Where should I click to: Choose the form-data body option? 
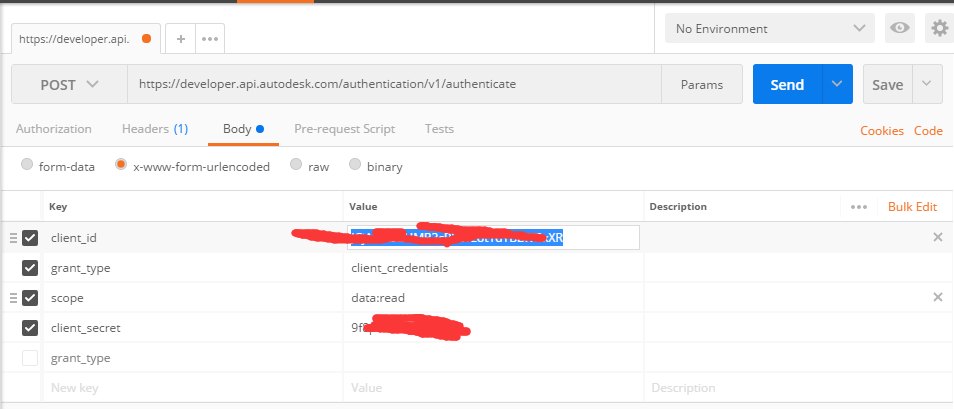[27, 166]
